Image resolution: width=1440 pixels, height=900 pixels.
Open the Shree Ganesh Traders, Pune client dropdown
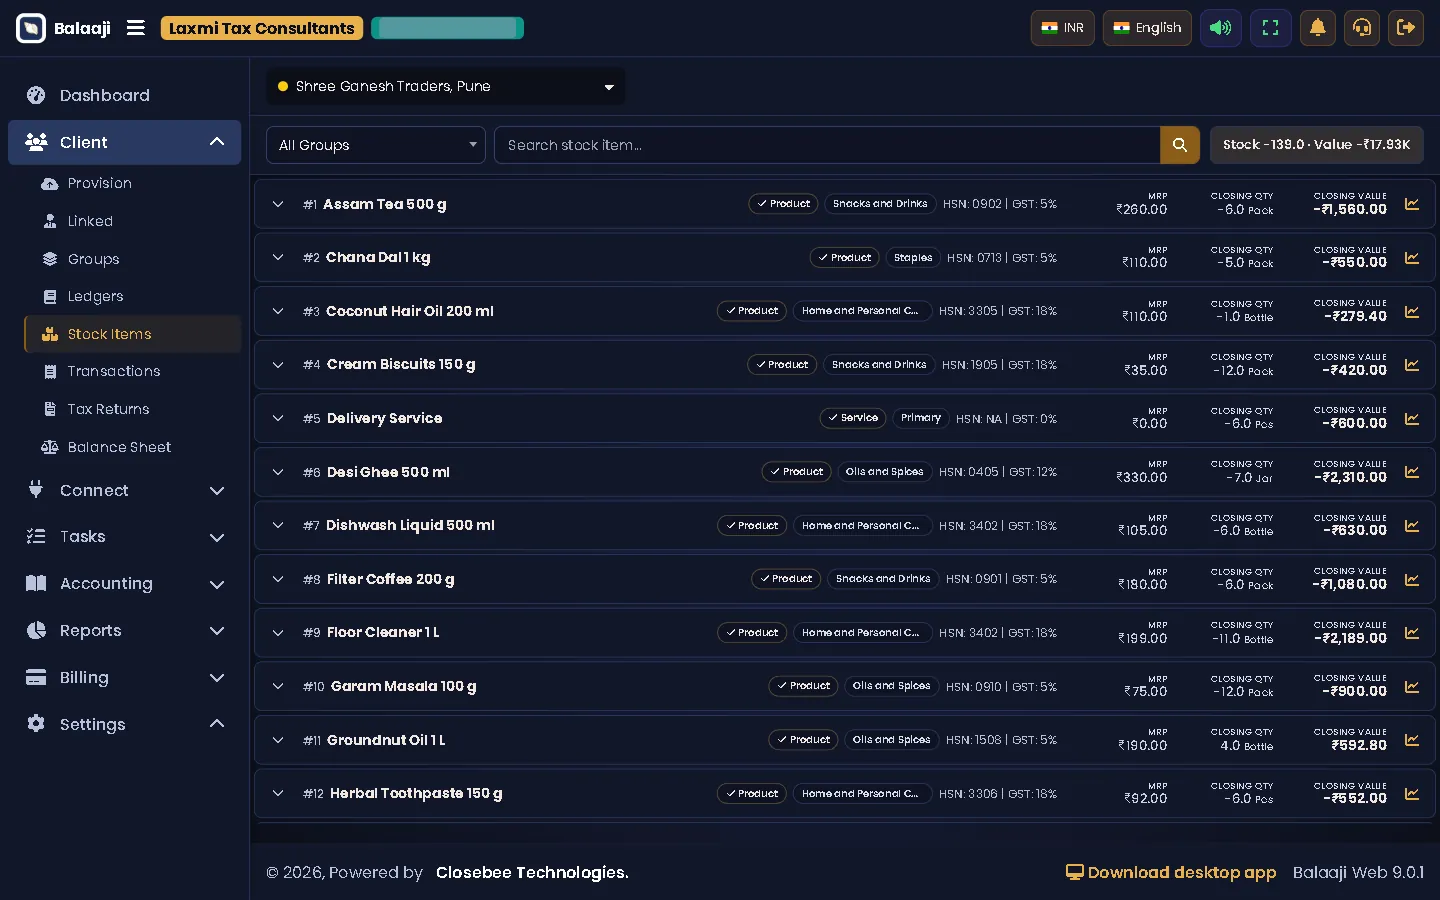click(x=446, y=86)
